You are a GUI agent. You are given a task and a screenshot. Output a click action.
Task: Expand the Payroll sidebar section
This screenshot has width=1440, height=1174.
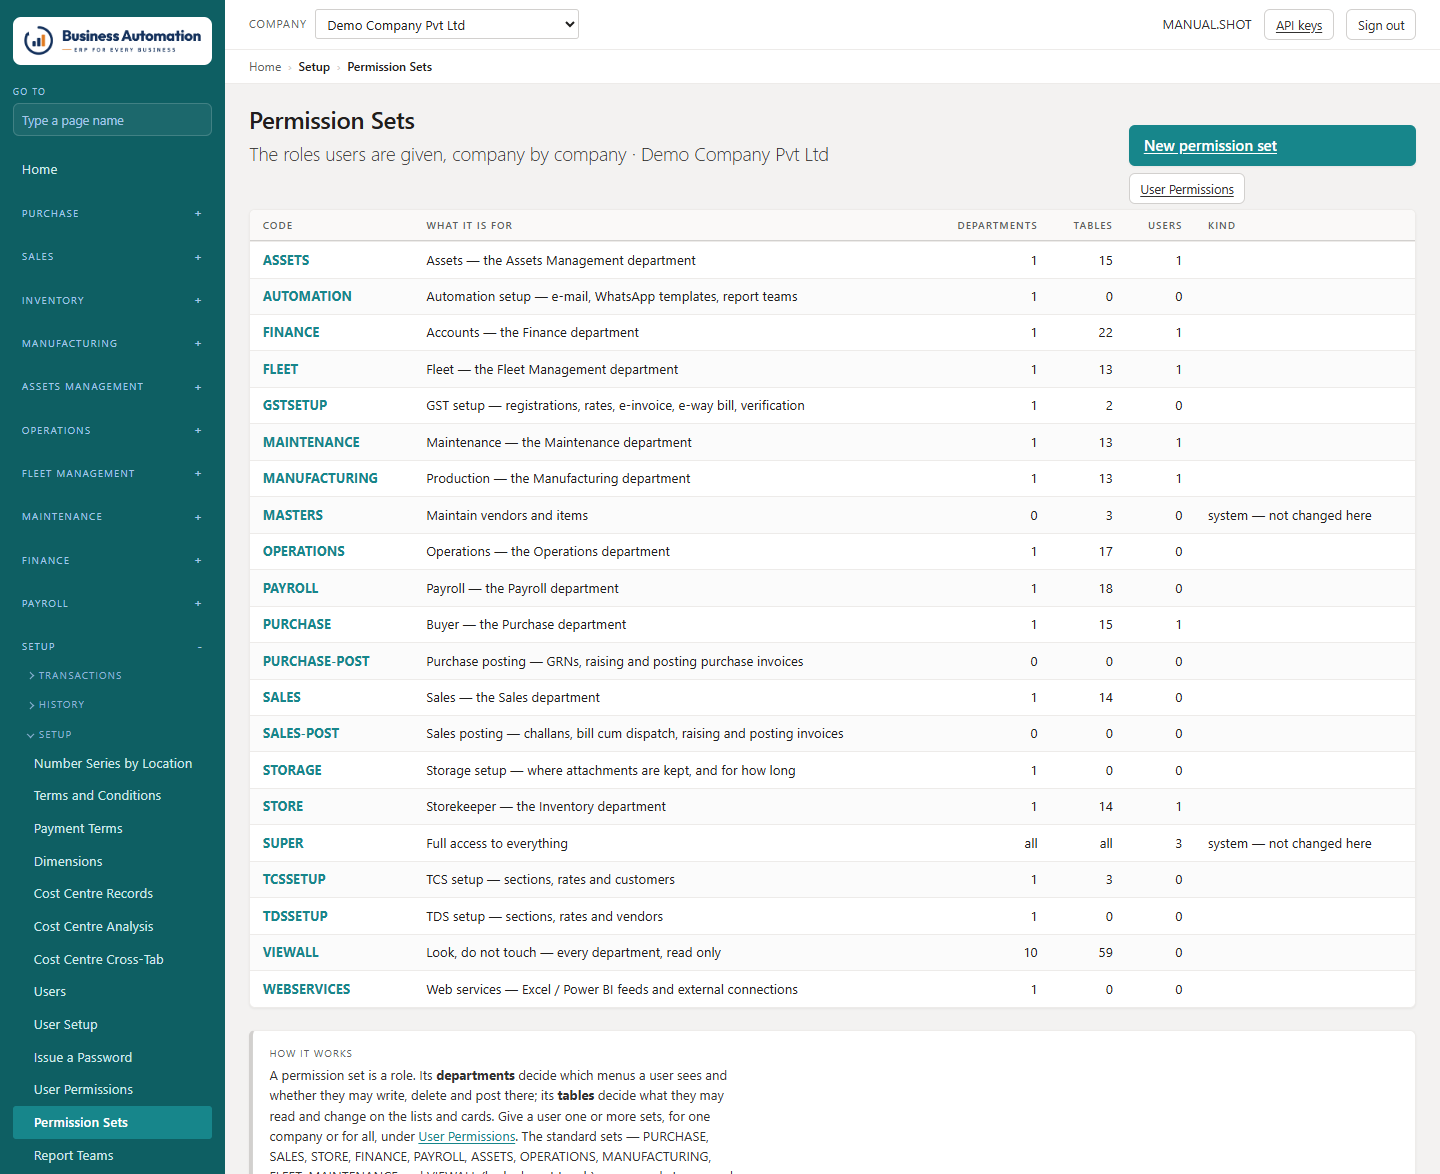pyautogui.click(x=112, y=604)
